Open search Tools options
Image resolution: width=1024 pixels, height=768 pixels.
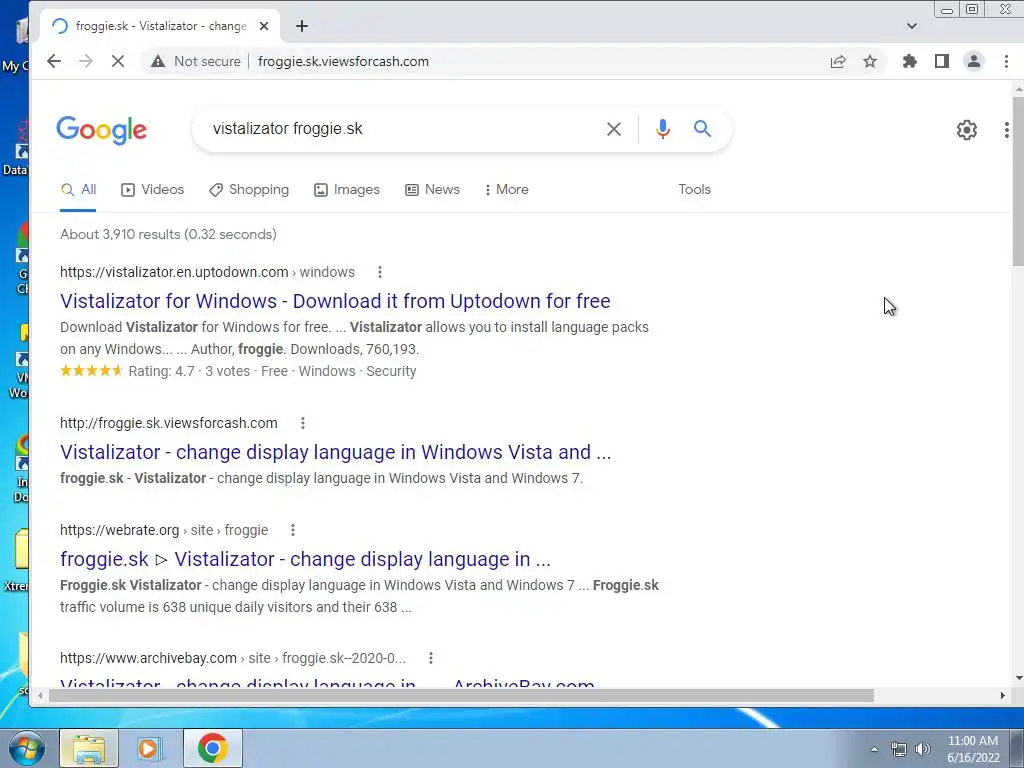694,189
